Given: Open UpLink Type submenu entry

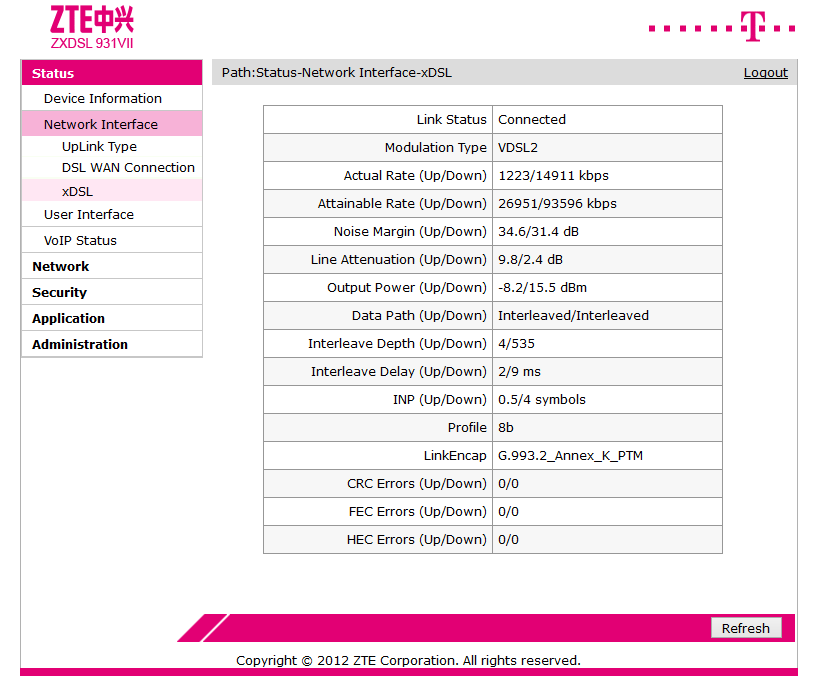Looking at the screenshot, I should tap(99, 146).
